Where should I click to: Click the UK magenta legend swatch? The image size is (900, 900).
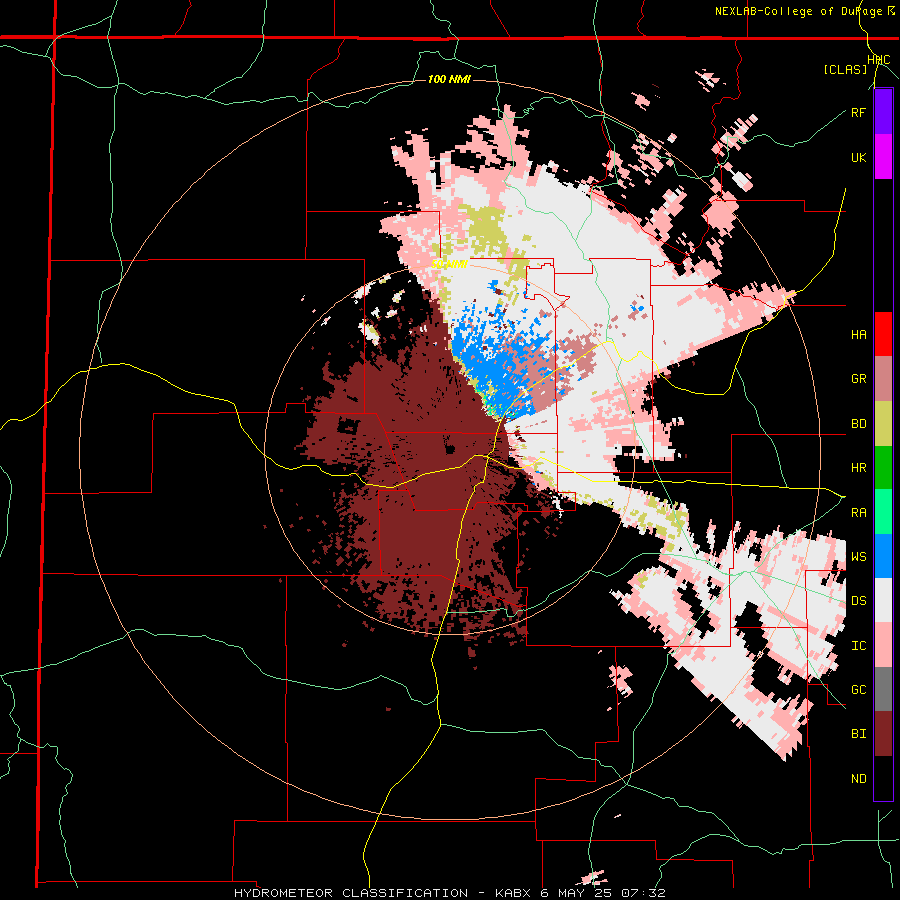[x=883, y=157]
